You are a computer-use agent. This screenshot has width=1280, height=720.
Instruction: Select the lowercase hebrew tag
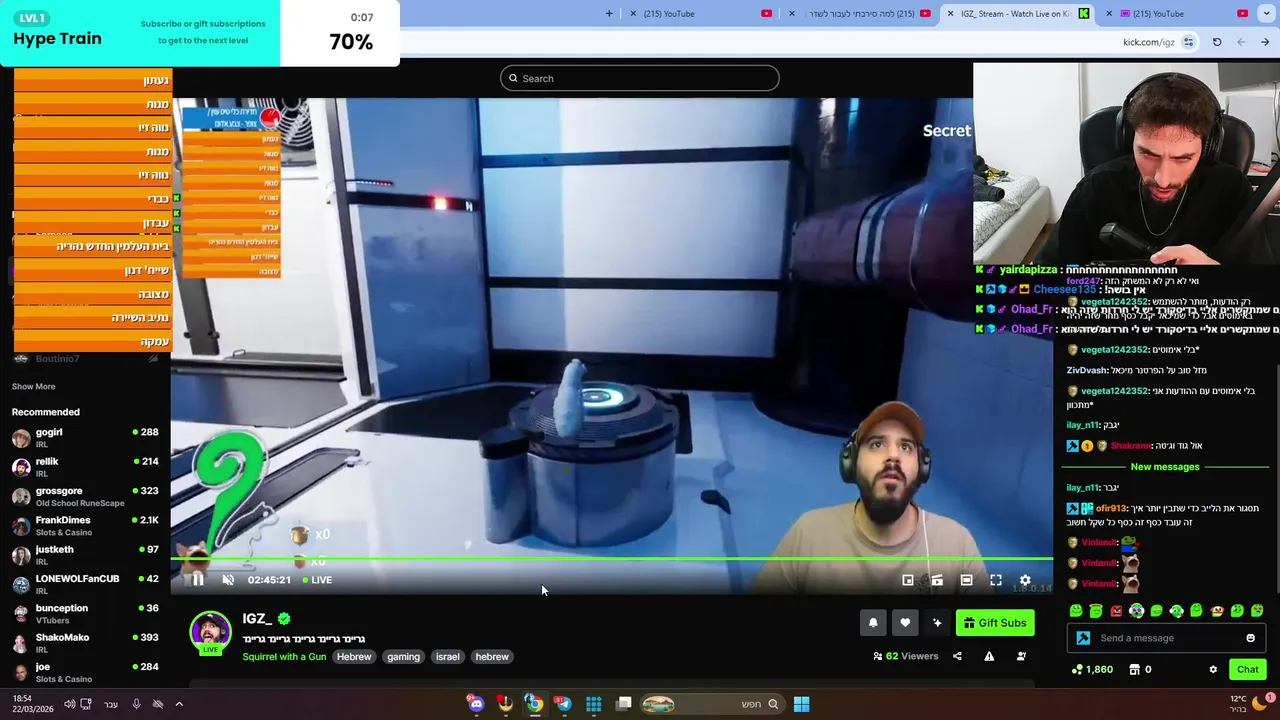click(492, 657)
